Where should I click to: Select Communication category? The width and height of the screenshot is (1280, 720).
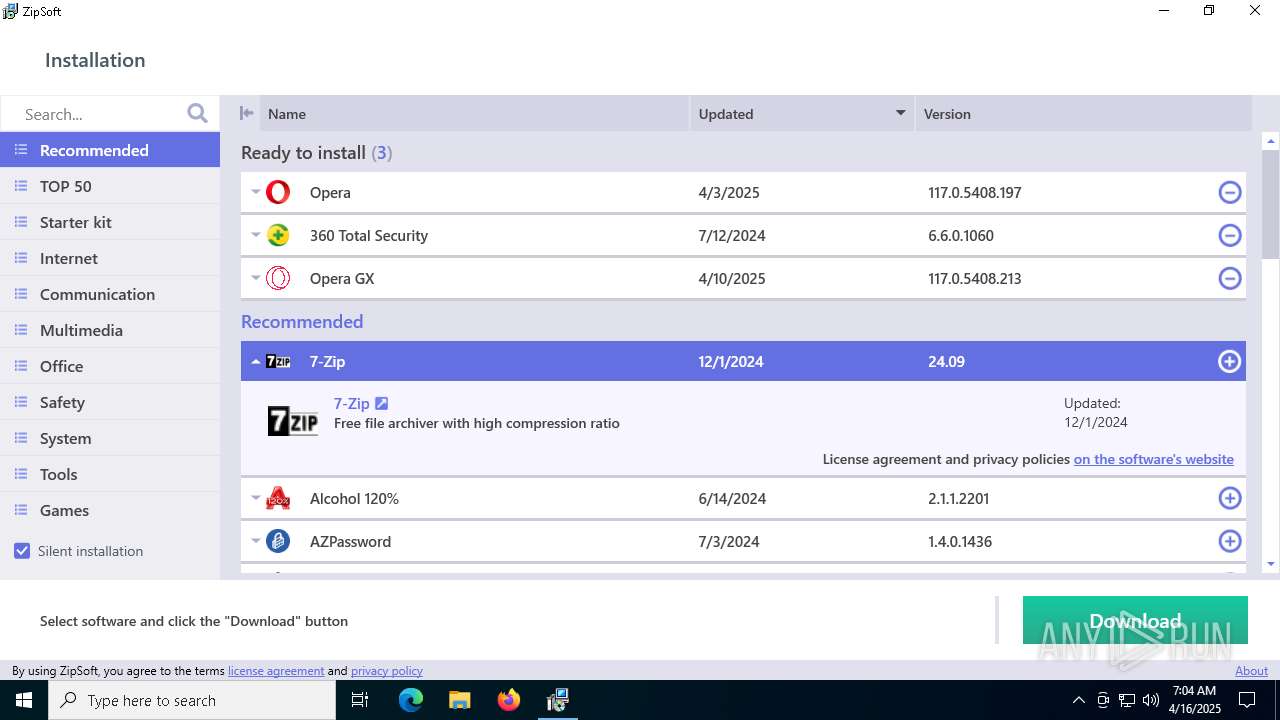click(x=110, y=294)
